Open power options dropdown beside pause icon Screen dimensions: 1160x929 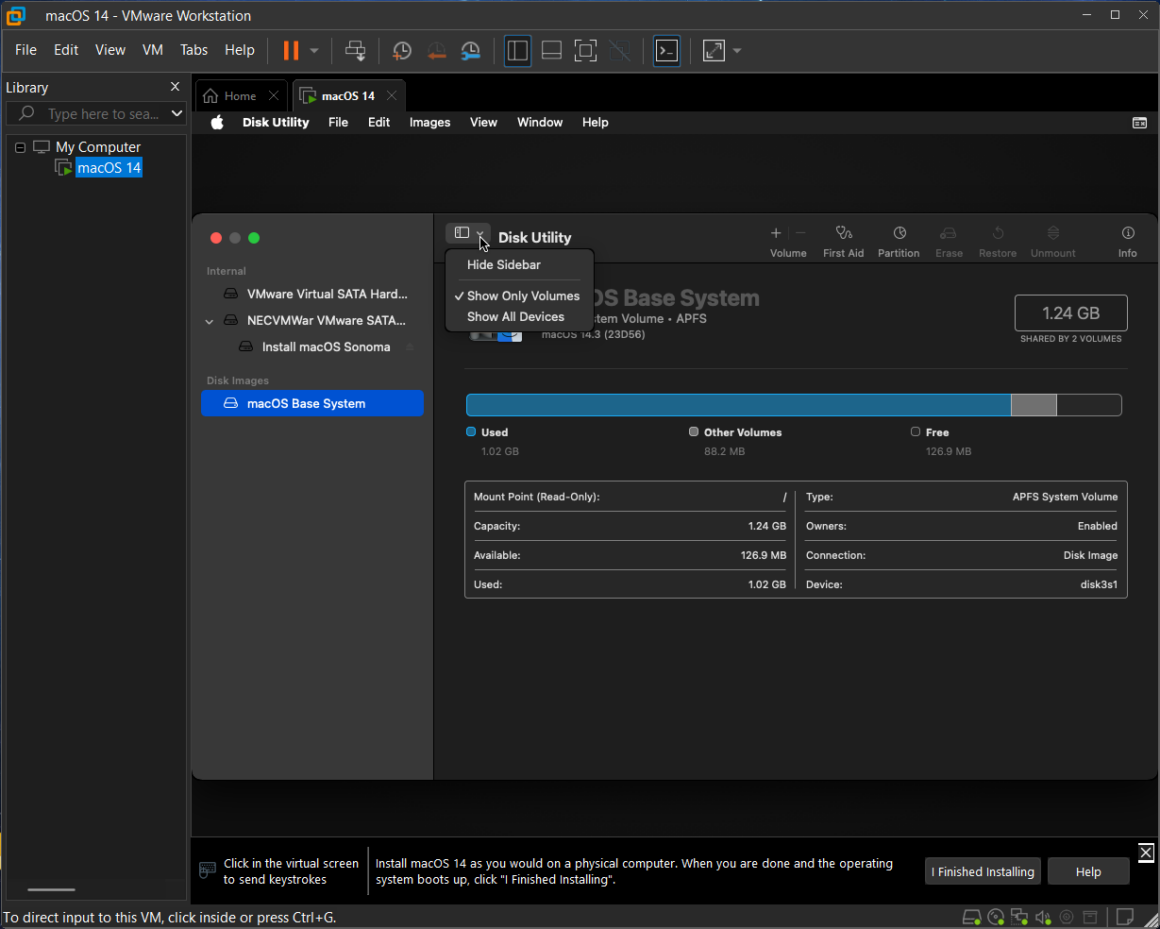pyautogui.click(x=314, y=50)
